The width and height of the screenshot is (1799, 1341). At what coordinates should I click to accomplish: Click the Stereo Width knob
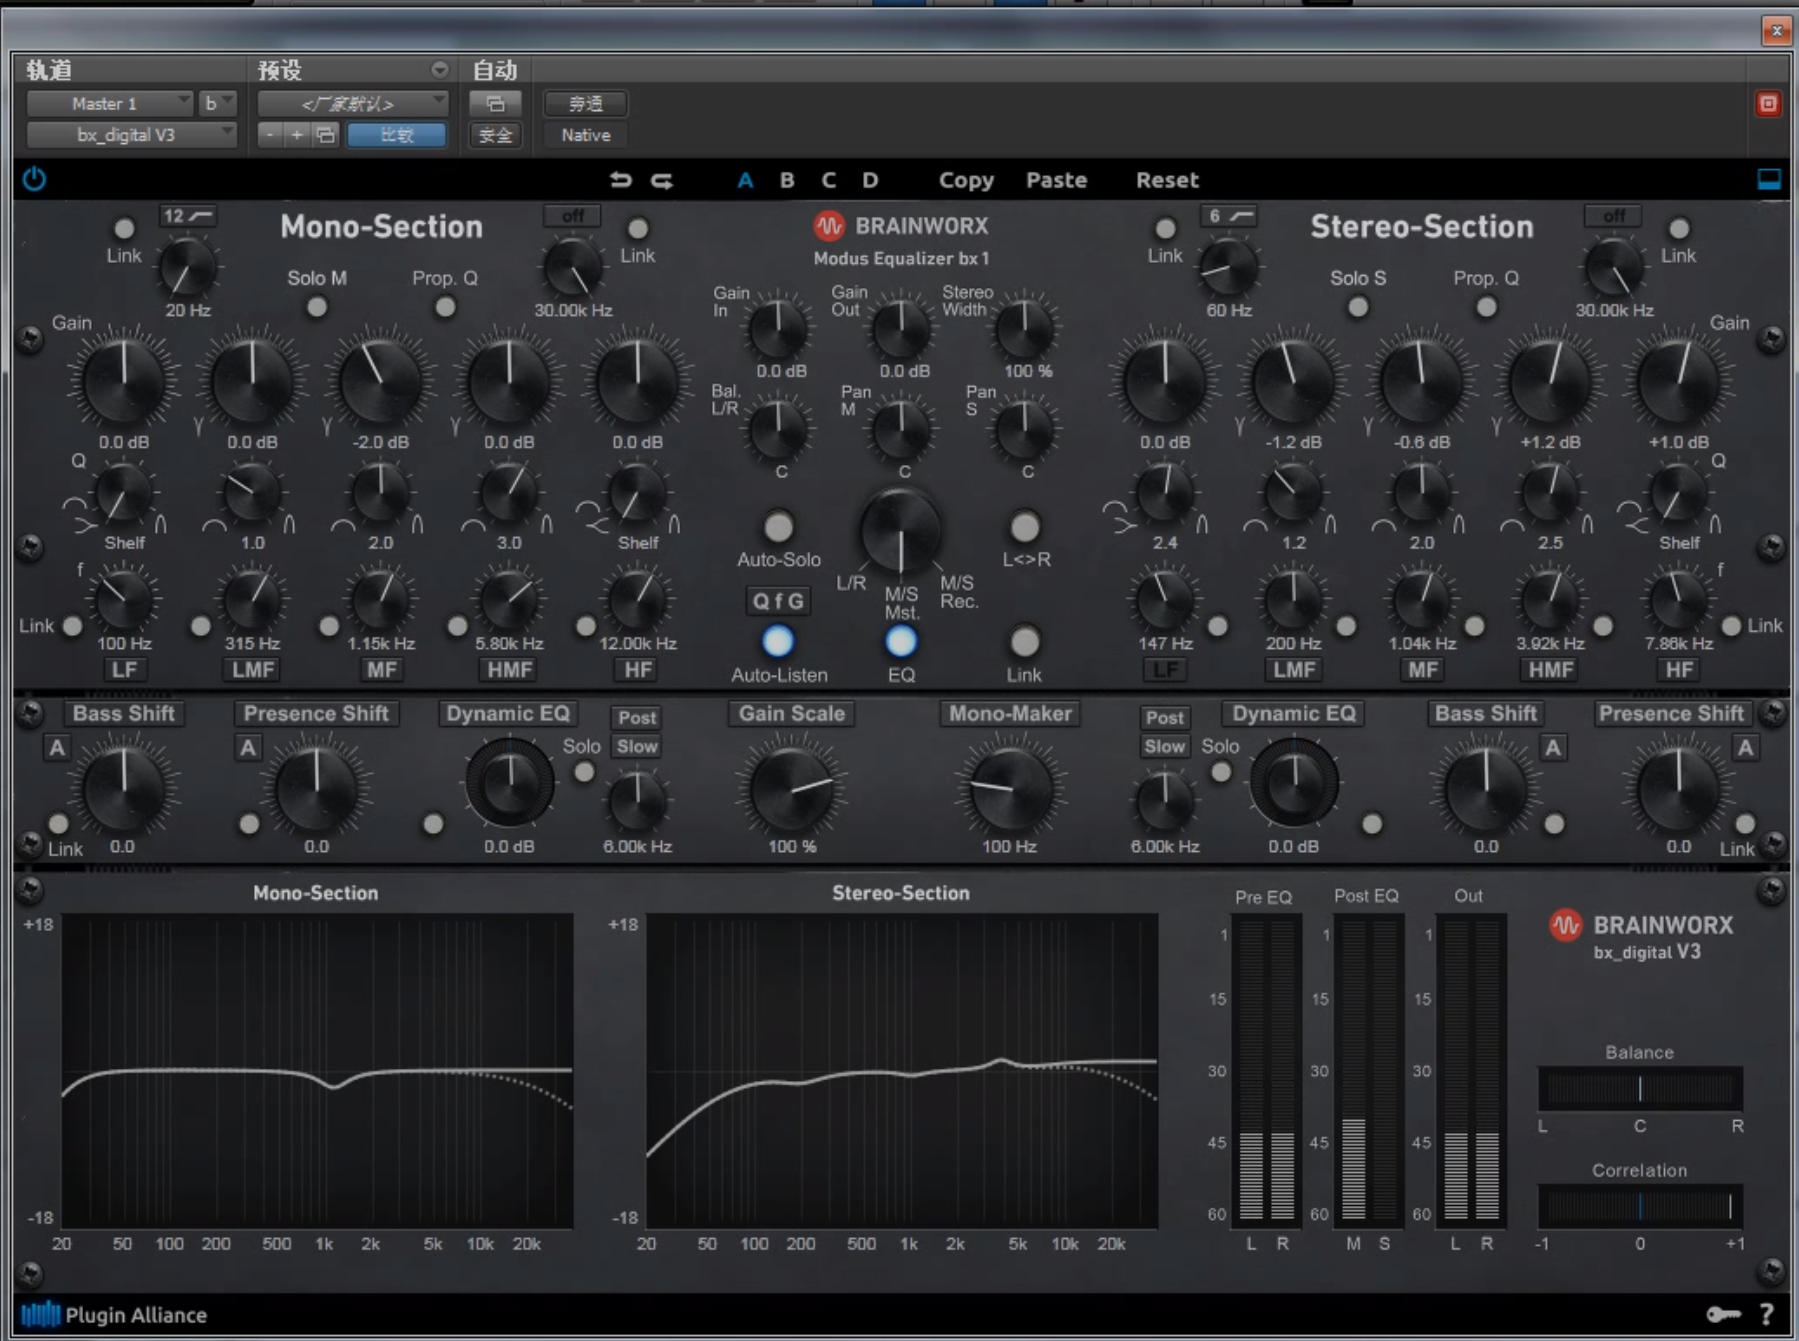1025,328
